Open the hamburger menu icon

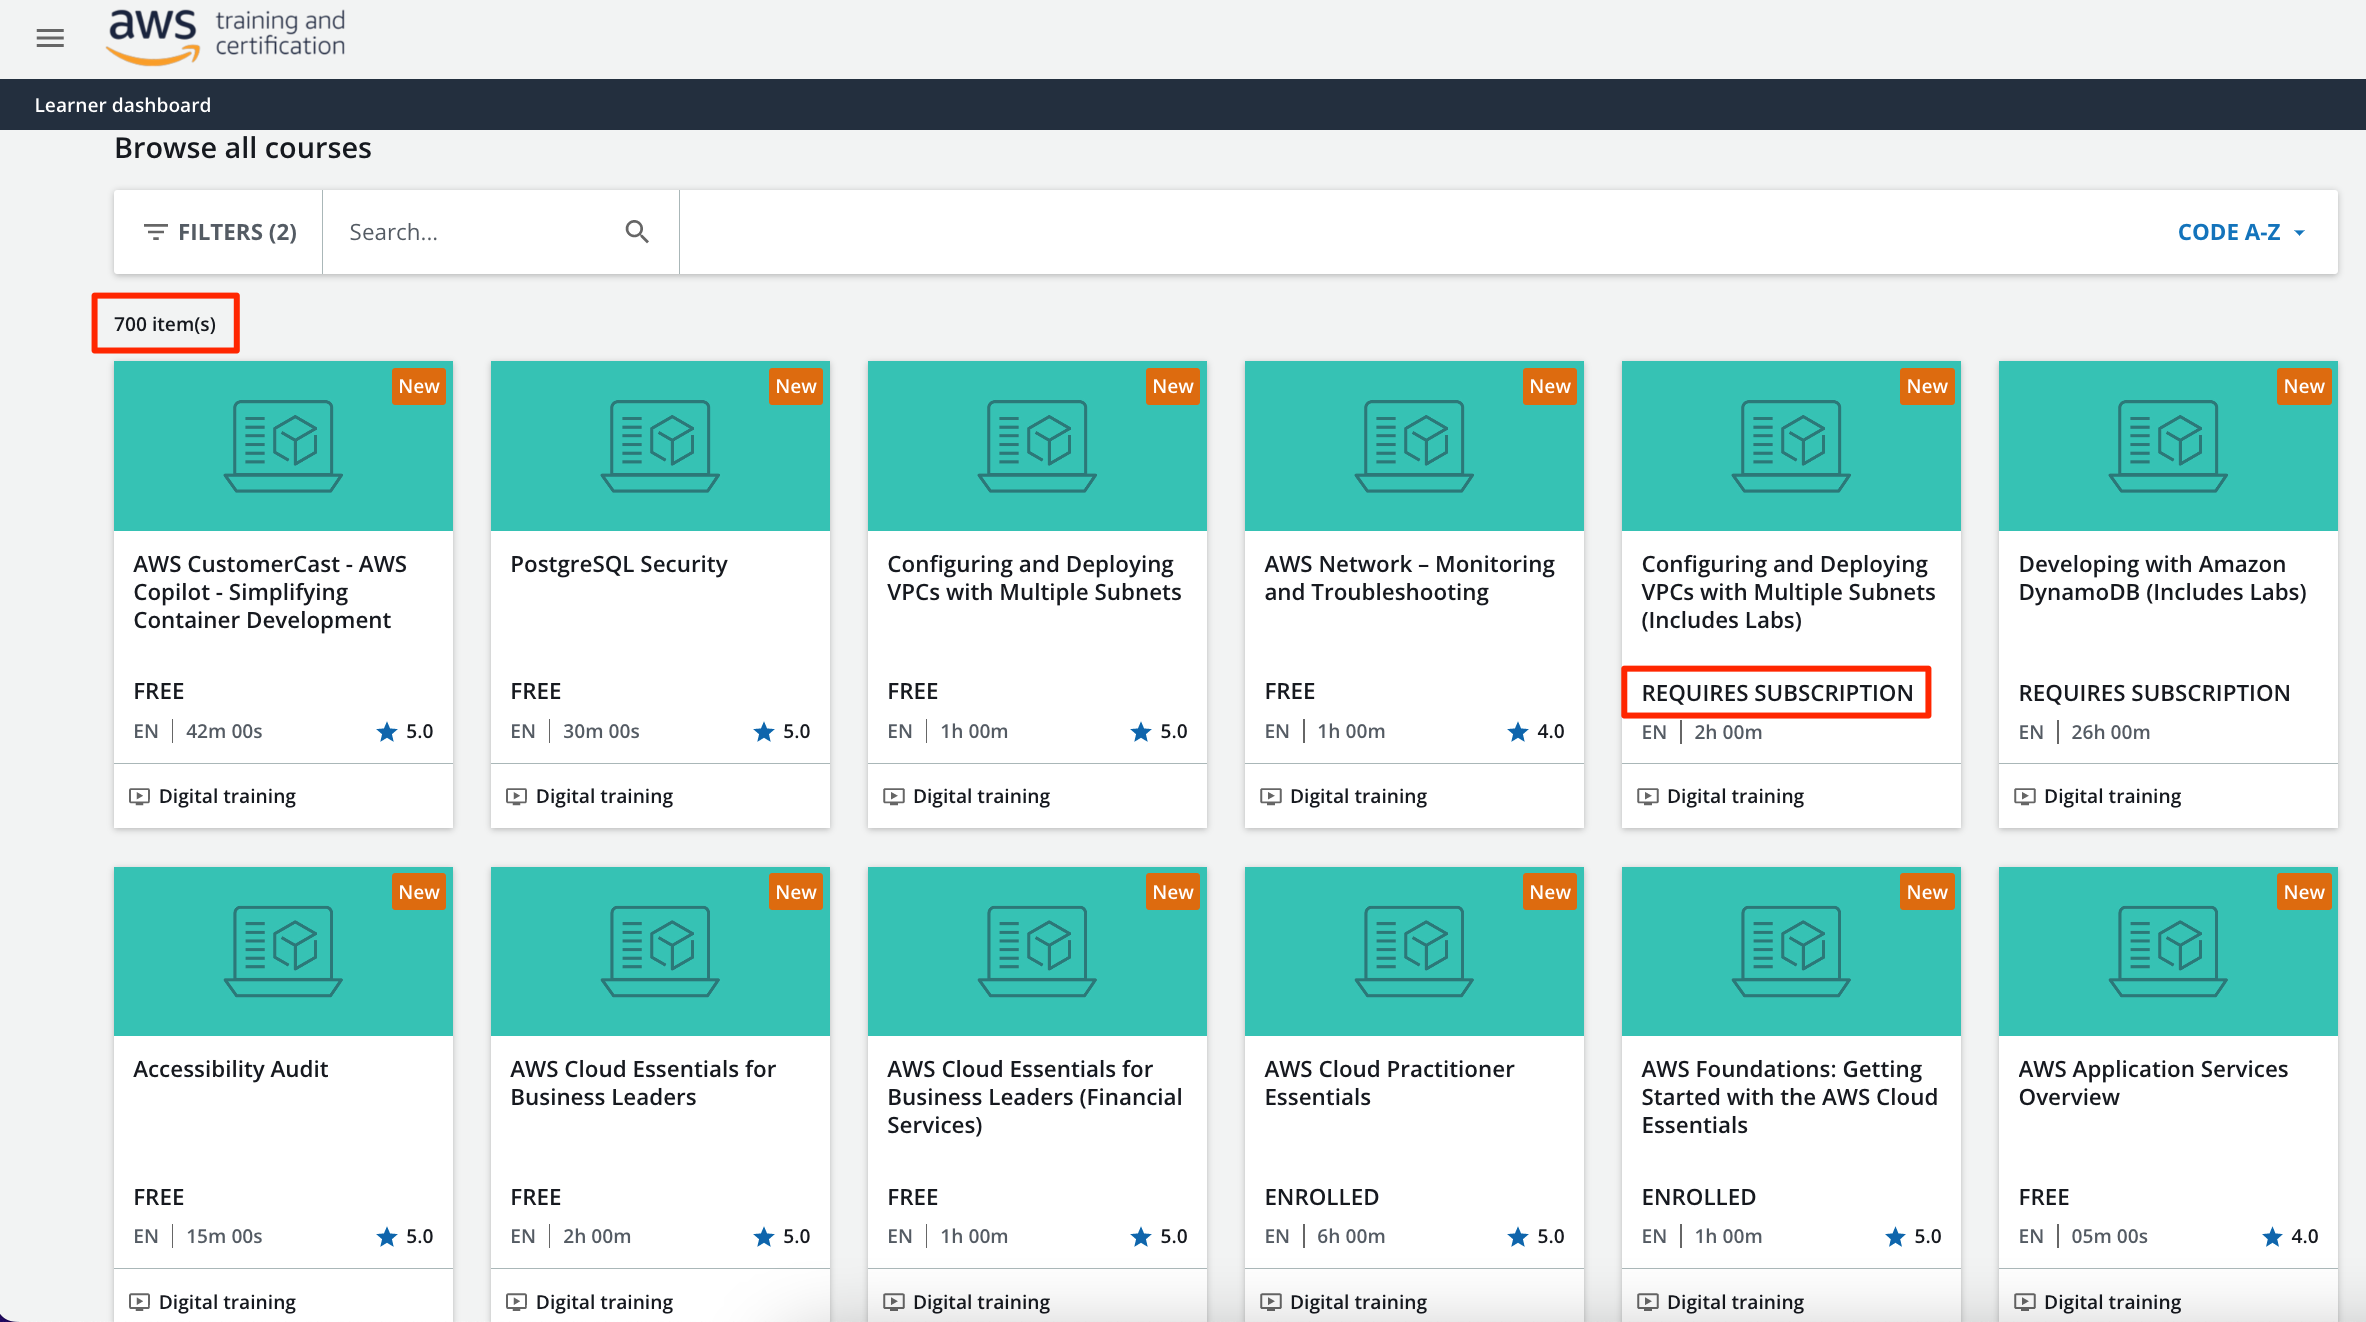(x=50, y=34)
